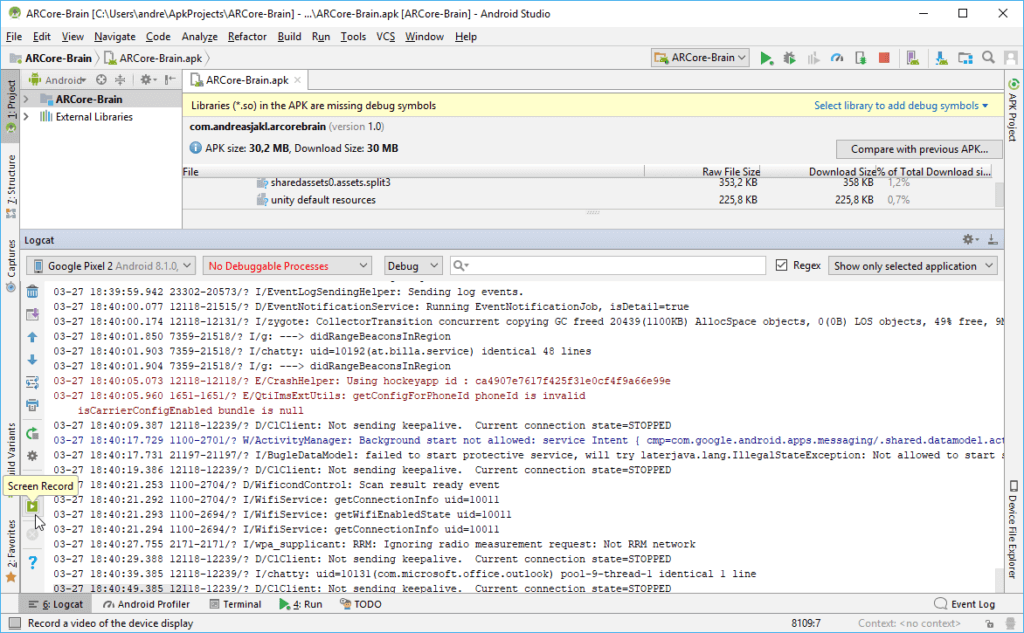Open the Android project view dropdown
1024x633 pixels.
pyautogui.click(x=58, y=80)
